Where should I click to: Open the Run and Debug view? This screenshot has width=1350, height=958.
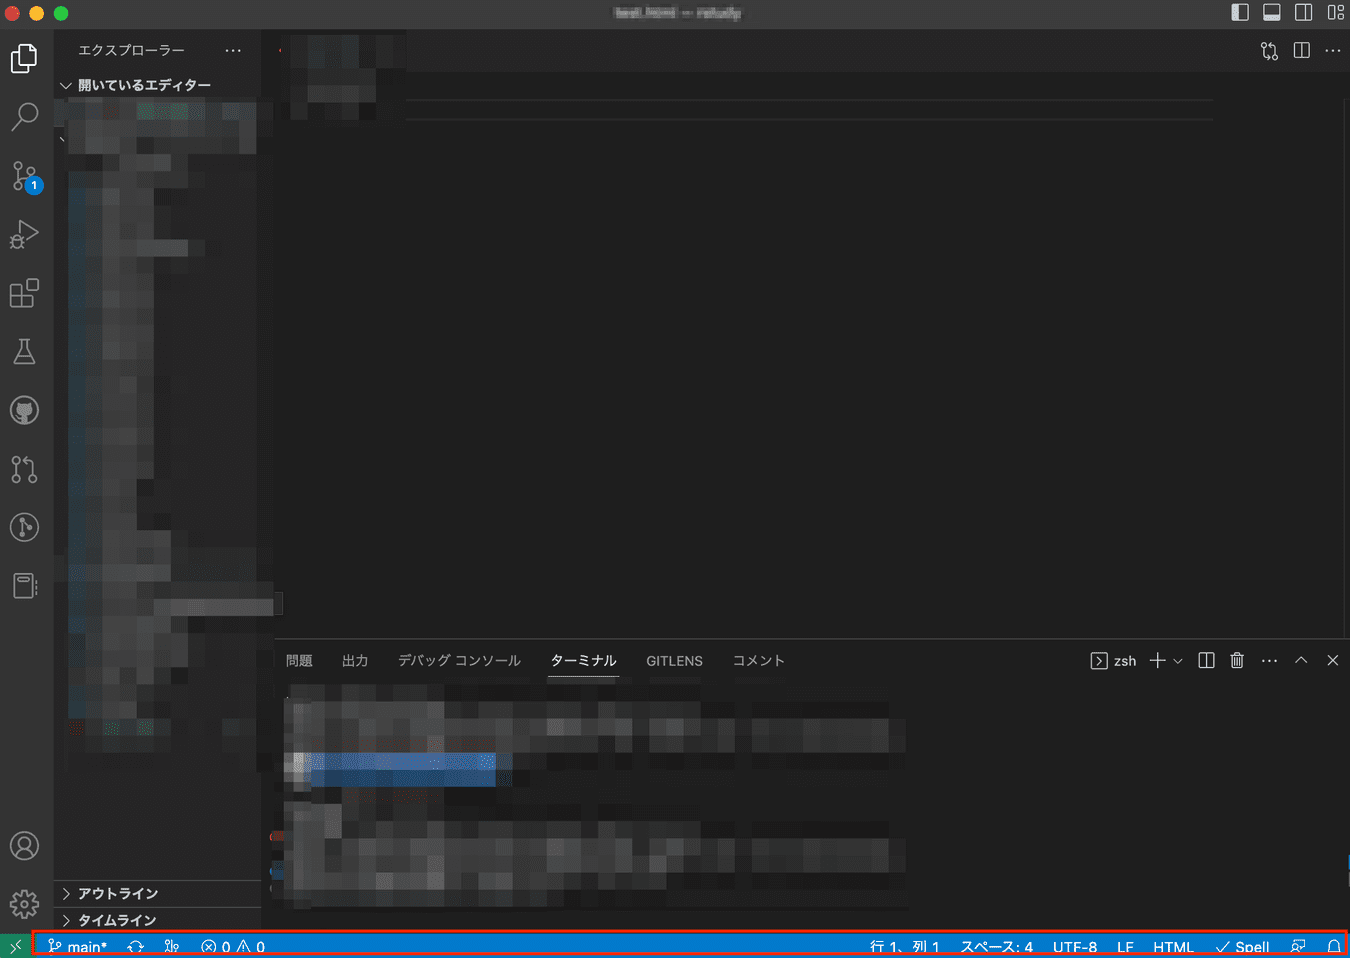coord(24,235)
